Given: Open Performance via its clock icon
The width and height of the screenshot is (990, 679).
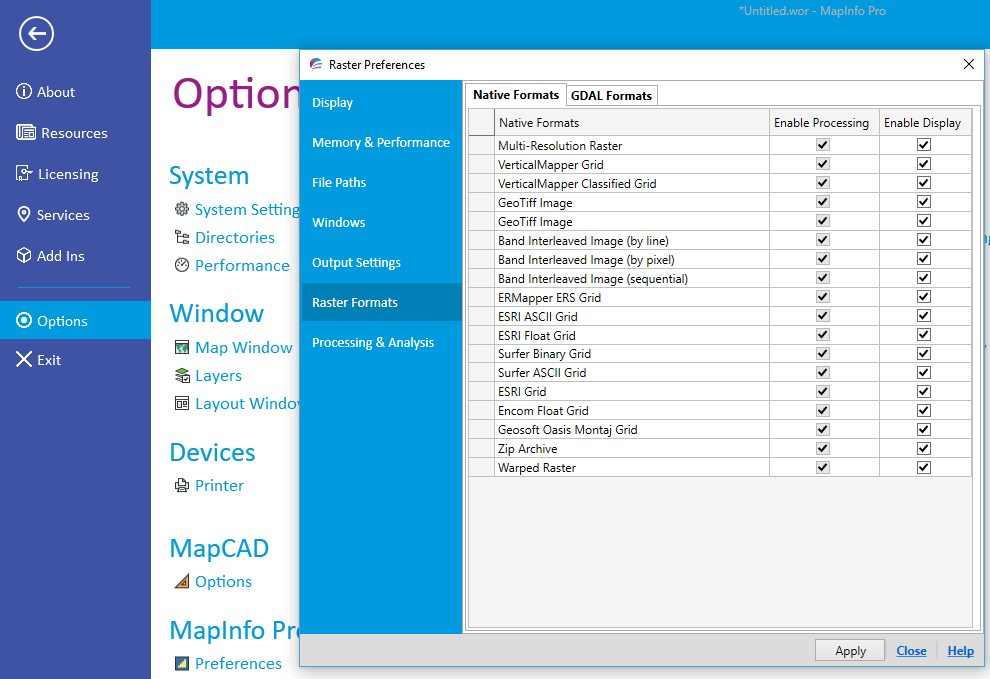Looking at the screenshot, I should point(182,265).
